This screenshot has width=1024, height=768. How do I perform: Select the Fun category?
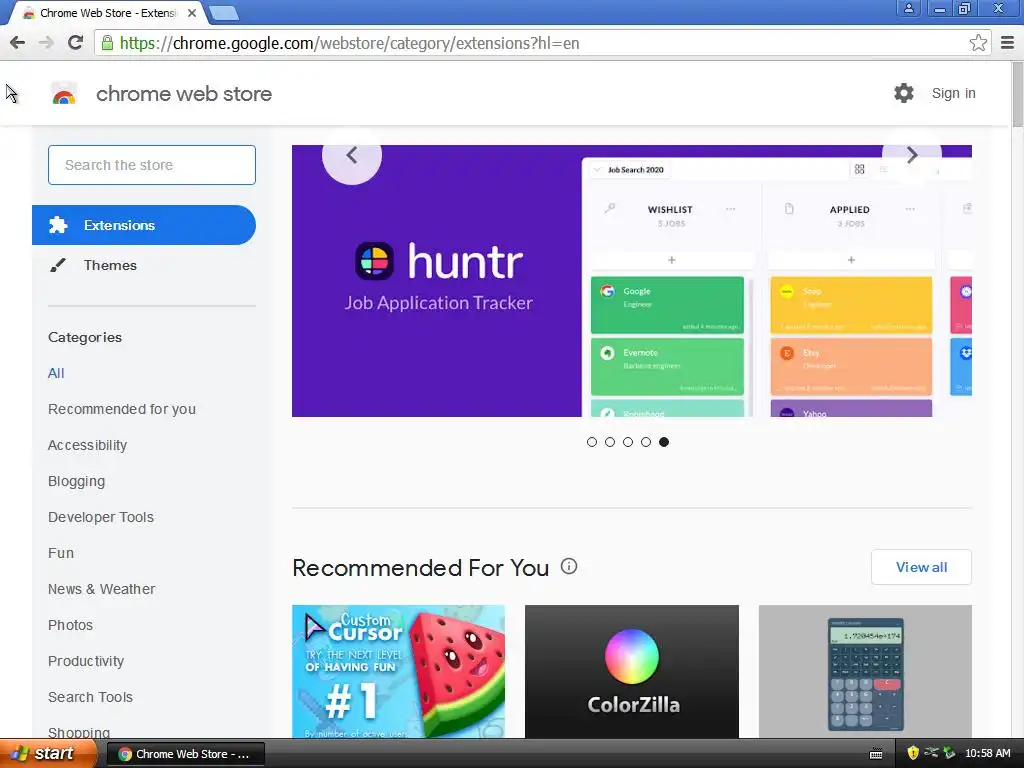(61, 552)
